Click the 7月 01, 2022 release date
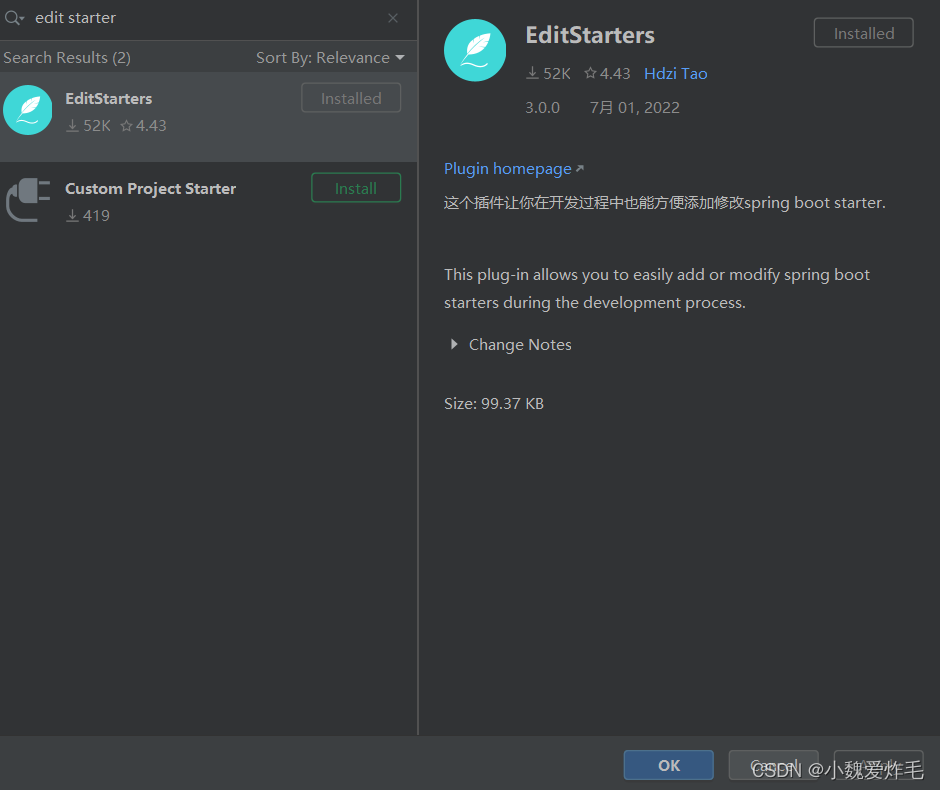940x790 pixels. click(634, 107)
